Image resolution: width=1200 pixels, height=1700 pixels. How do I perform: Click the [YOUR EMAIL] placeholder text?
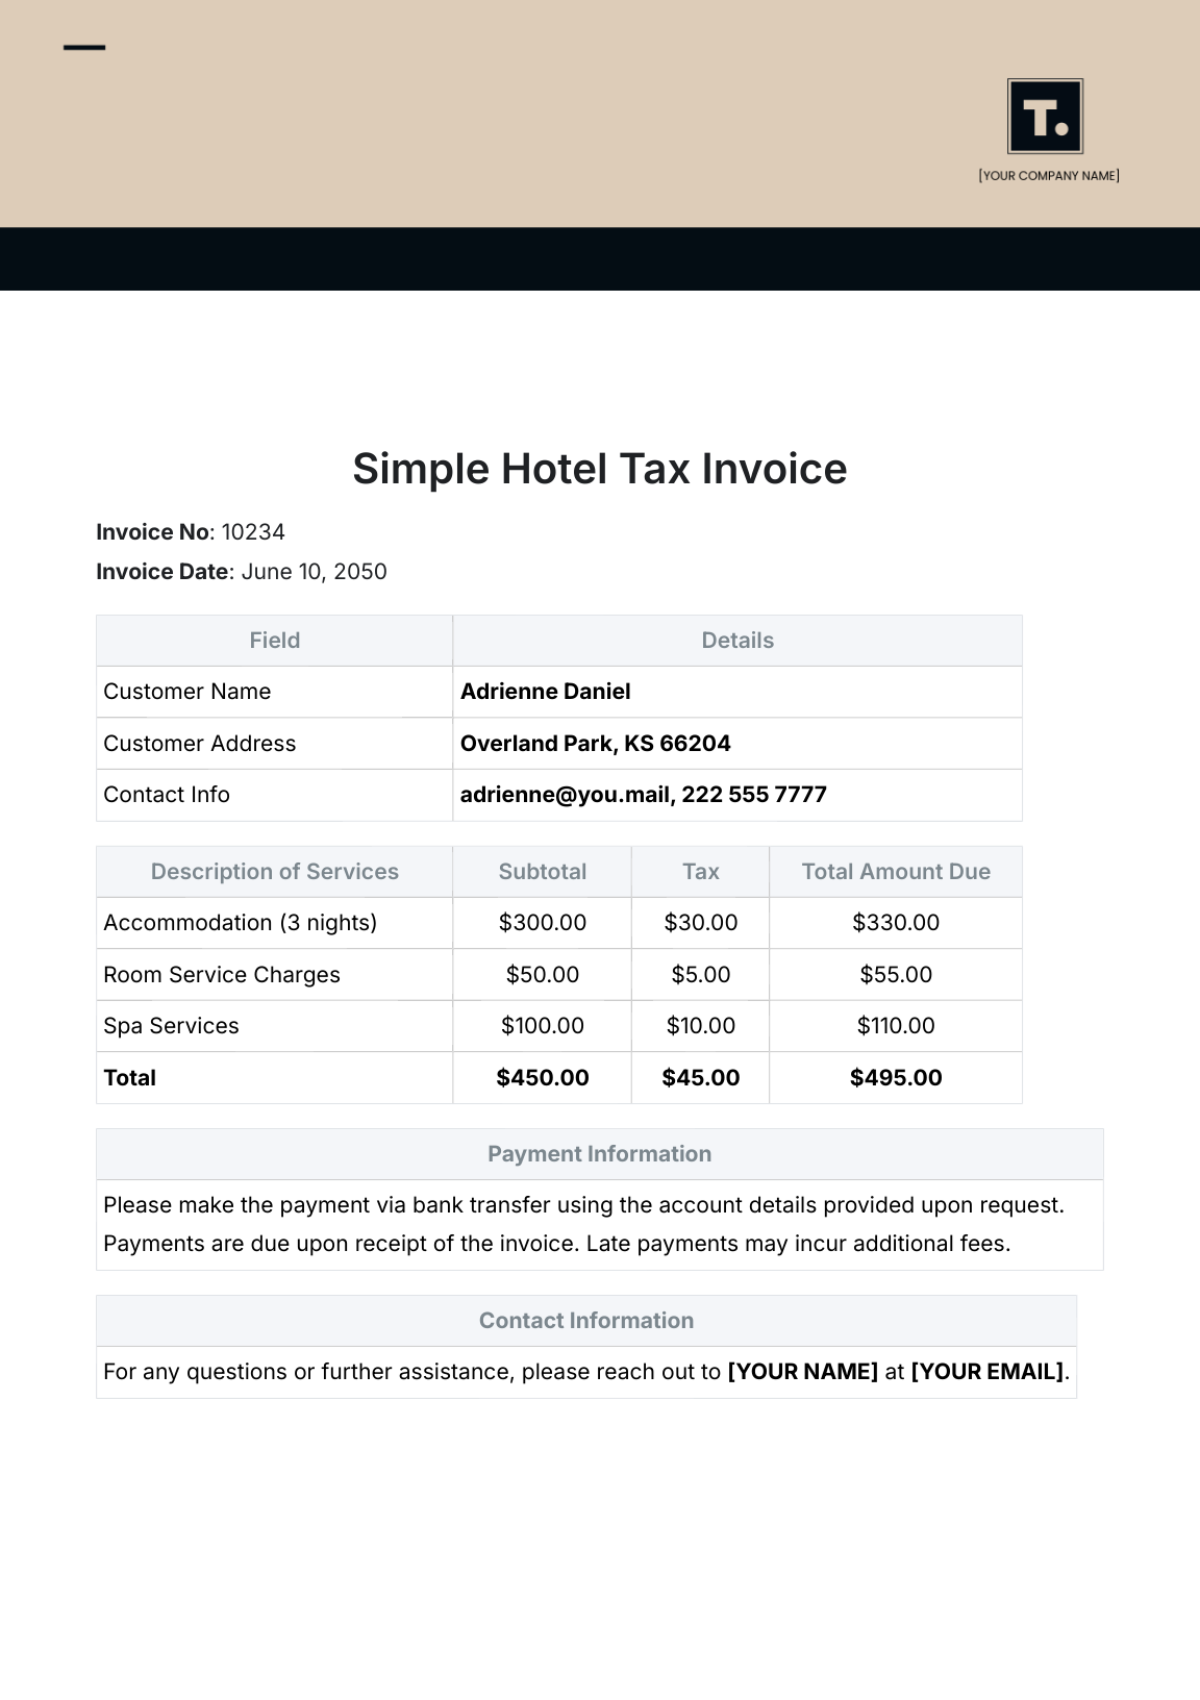click(x=987, y=1371)
